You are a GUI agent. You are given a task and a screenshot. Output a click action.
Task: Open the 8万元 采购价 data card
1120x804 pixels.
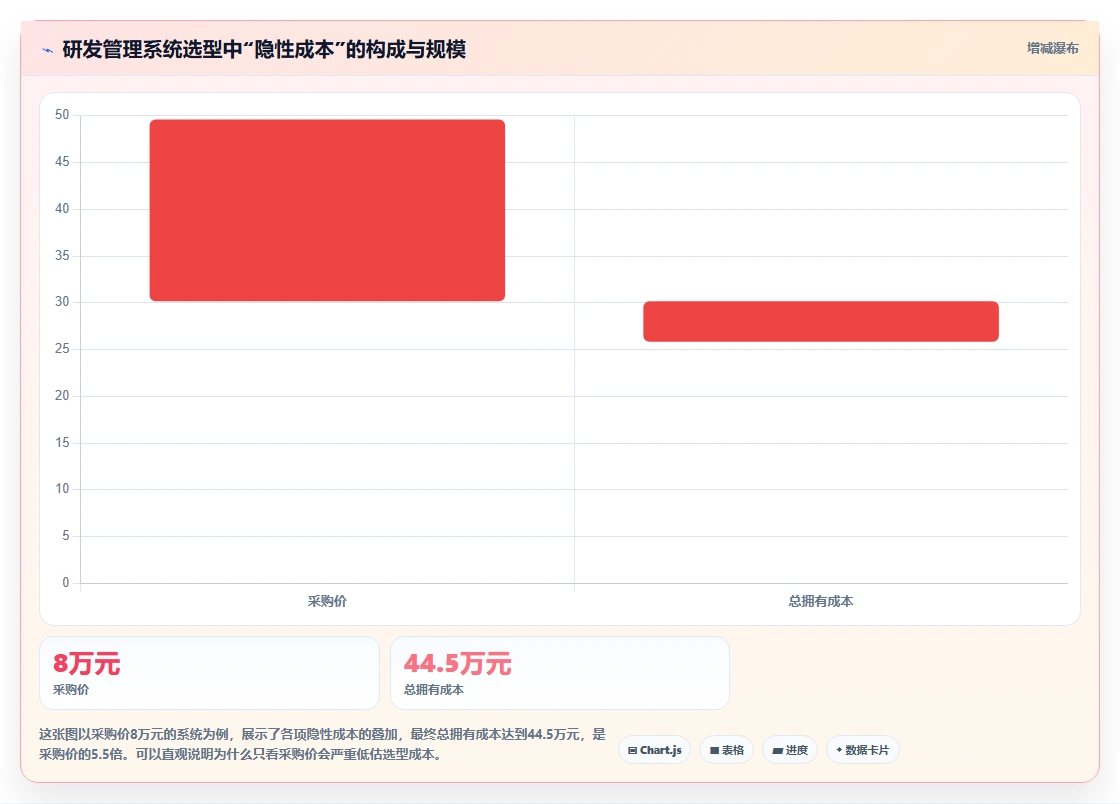[x=209, y=673]
